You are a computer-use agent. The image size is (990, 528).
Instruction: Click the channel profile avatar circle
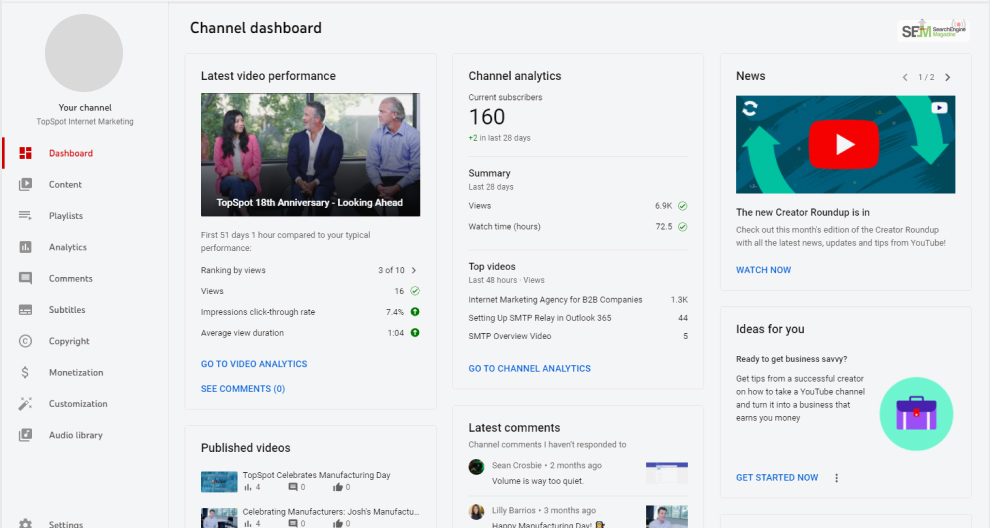[x=84, y=53]
